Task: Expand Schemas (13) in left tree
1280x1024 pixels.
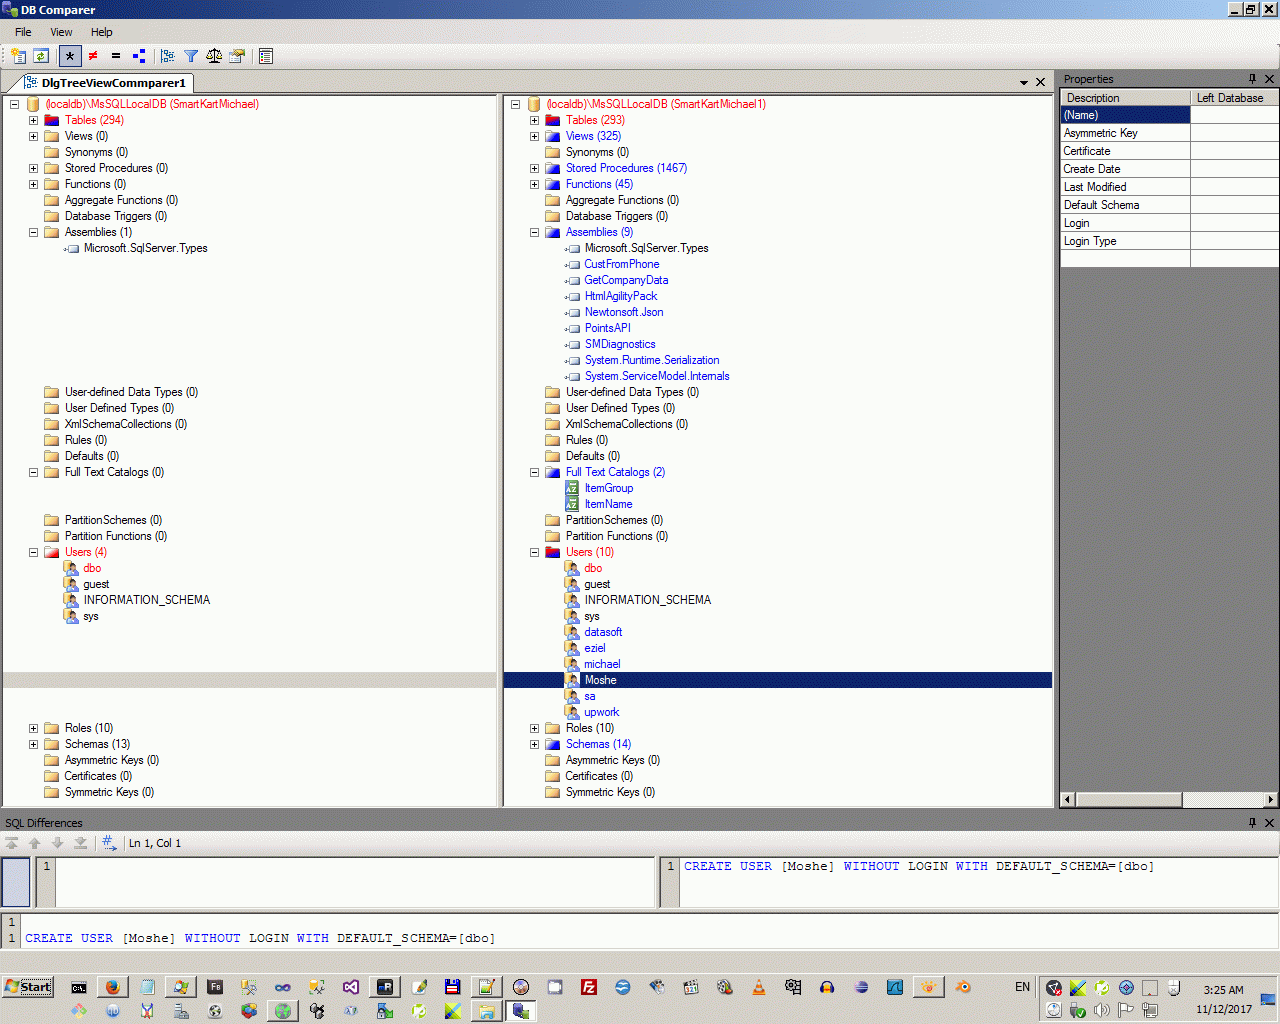Action: pyautogui.click(x=33, y=744)
